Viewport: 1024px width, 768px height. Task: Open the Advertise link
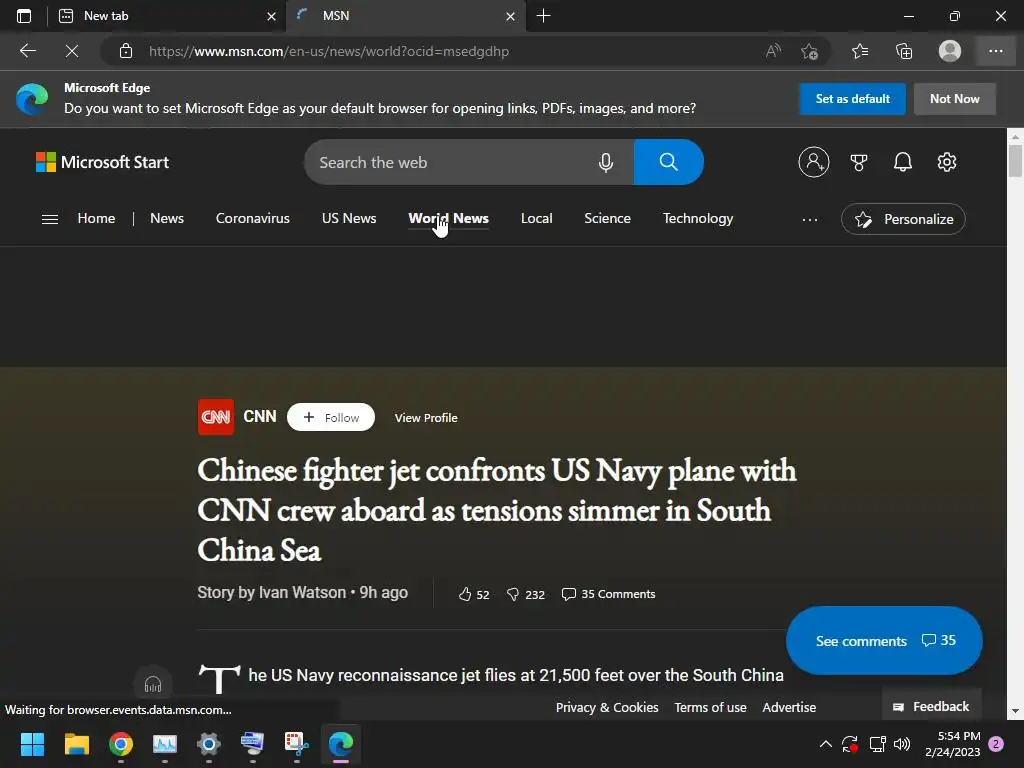[789, 707]
